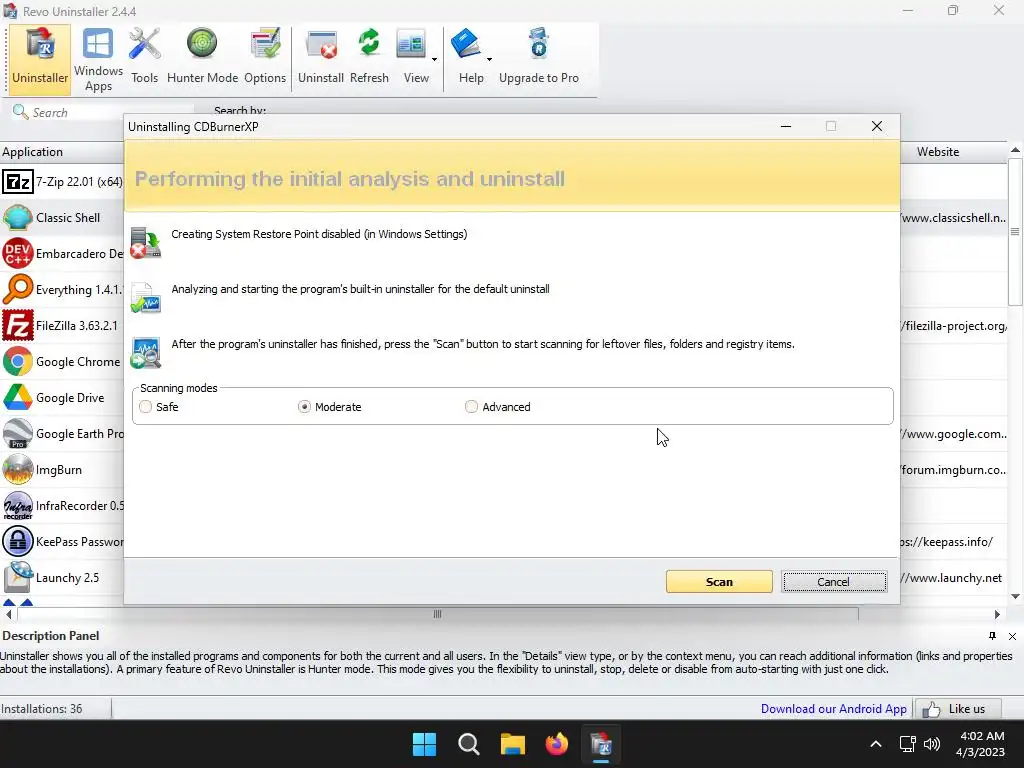The height and width of the screenshot is (768, 1024).
Task: Click the Uninstall toolbar icon
Action: pyautogui.click(x=321, y=58)
